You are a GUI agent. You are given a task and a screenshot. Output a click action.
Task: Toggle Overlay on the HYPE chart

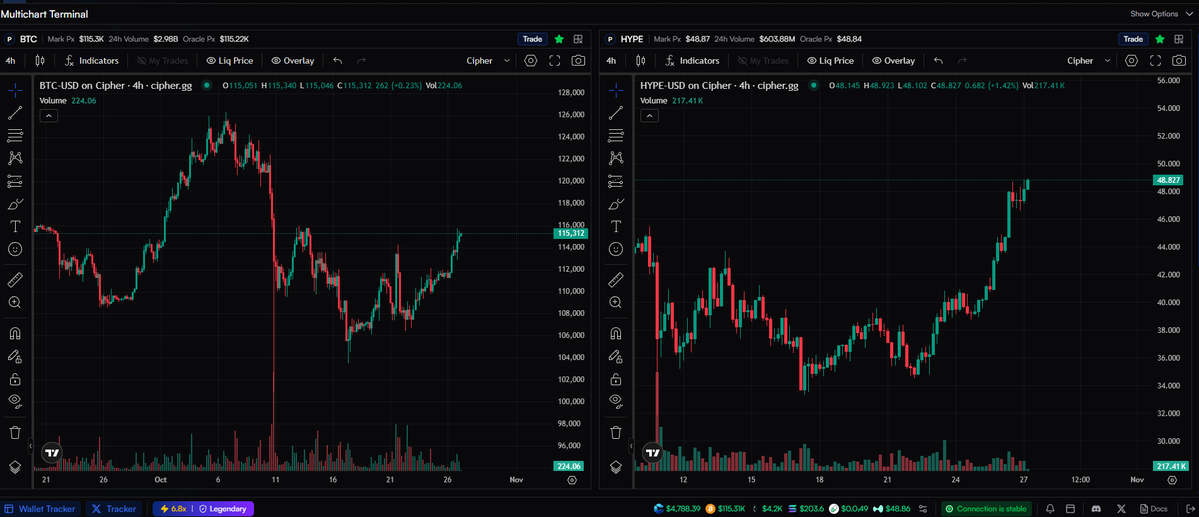(x=893, y=61)
